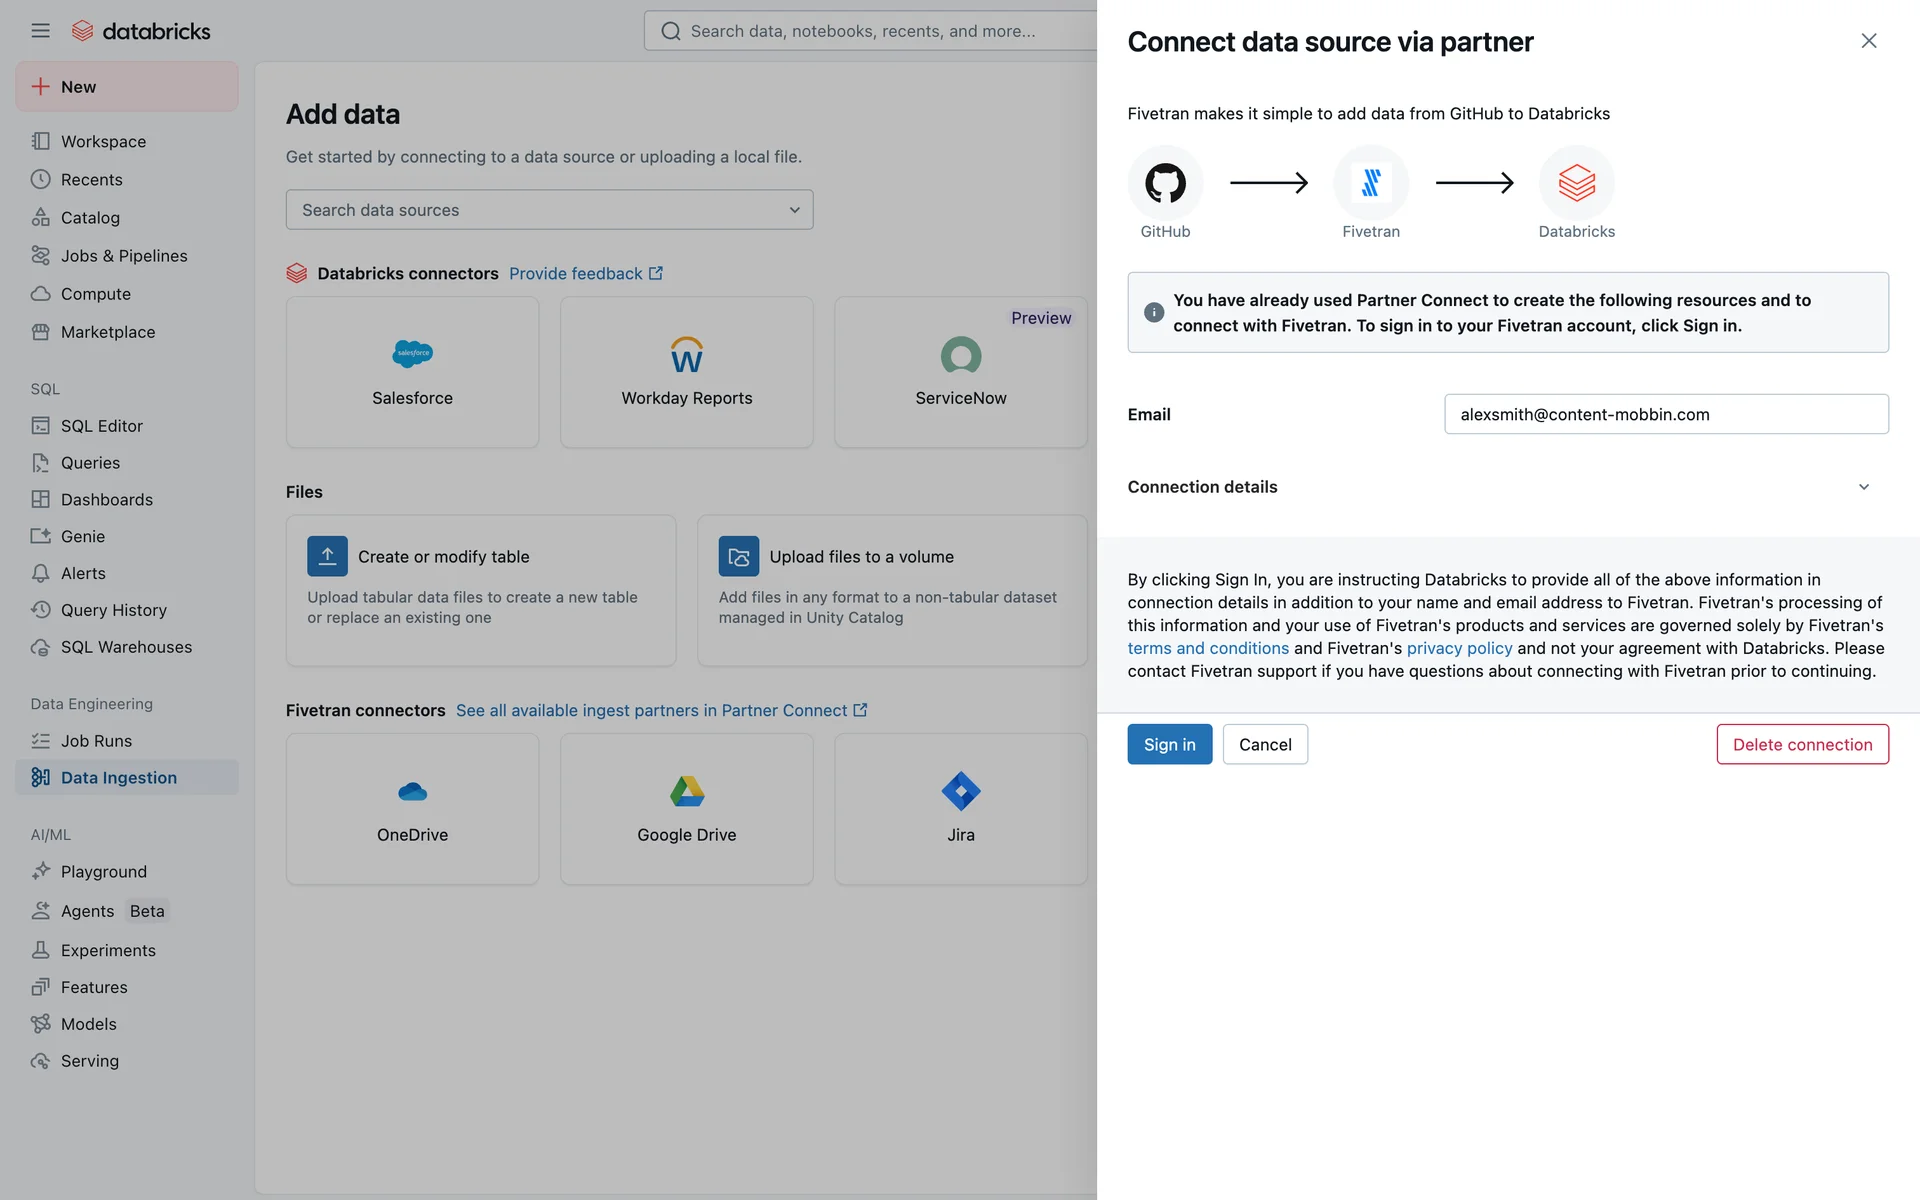The image size is (1920, 1200).
Task: Select the Jira connector tile
Action: pos(960,808)
